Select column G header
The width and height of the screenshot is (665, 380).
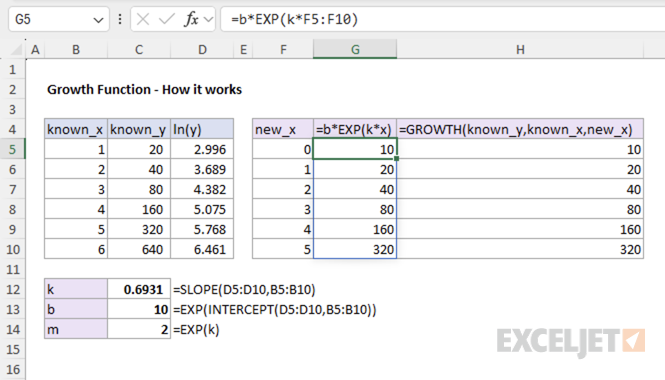[355, 50]
